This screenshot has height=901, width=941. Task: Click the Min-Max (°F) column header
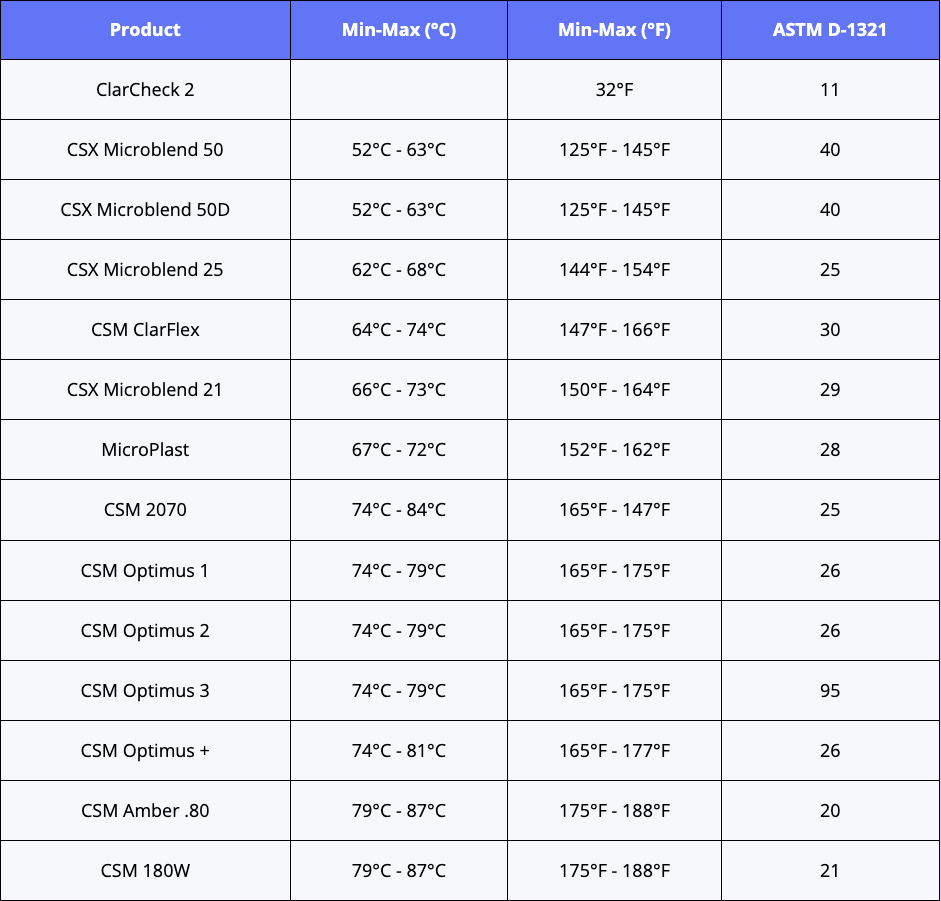614,30
